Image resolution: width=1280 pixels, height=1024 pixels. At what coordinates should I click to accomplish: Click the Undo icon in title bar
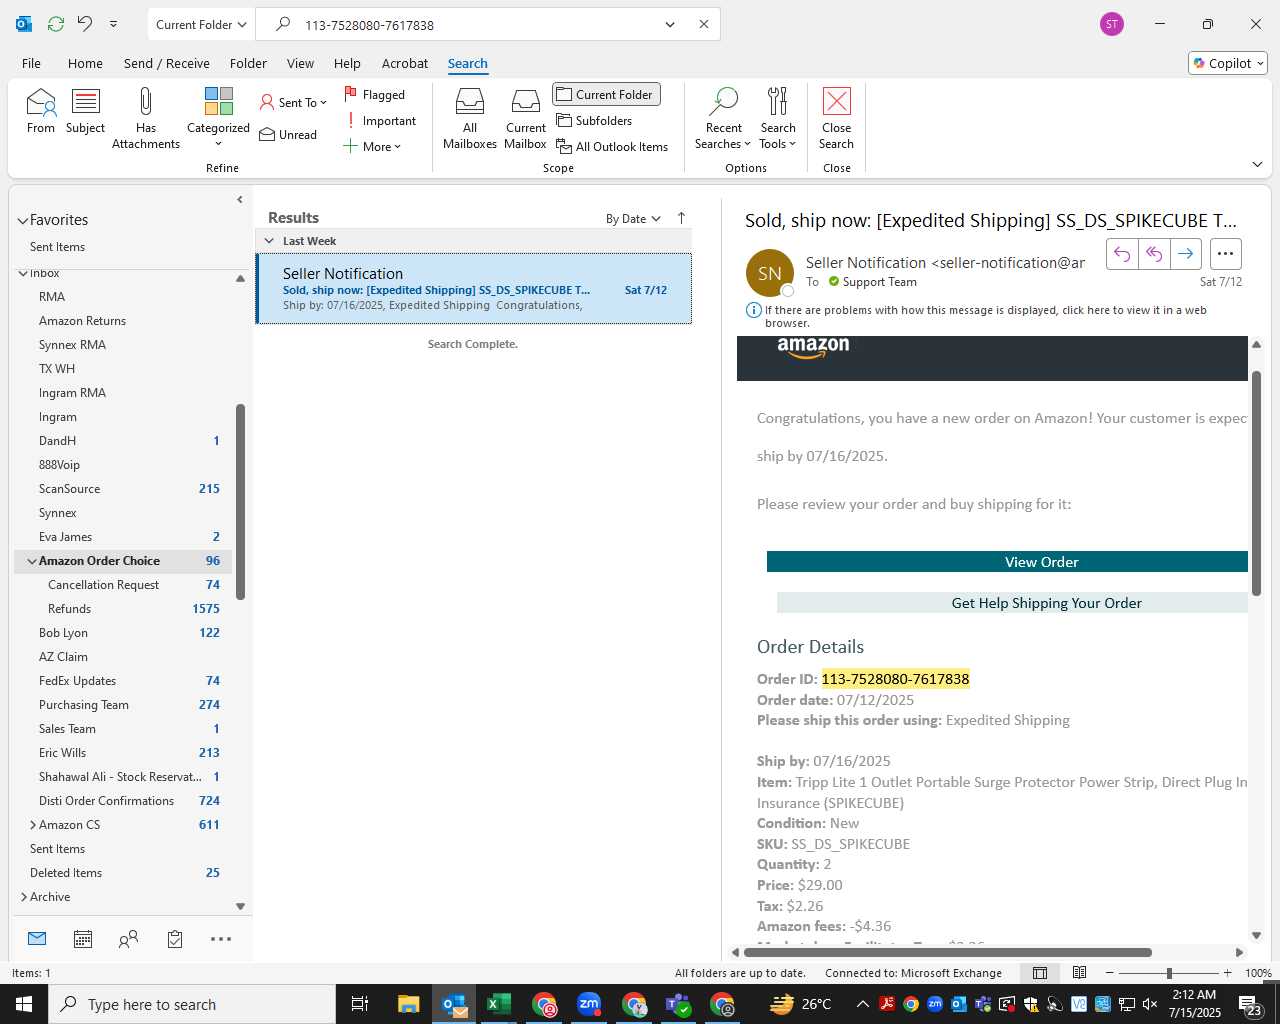click(x=85, y=24)
